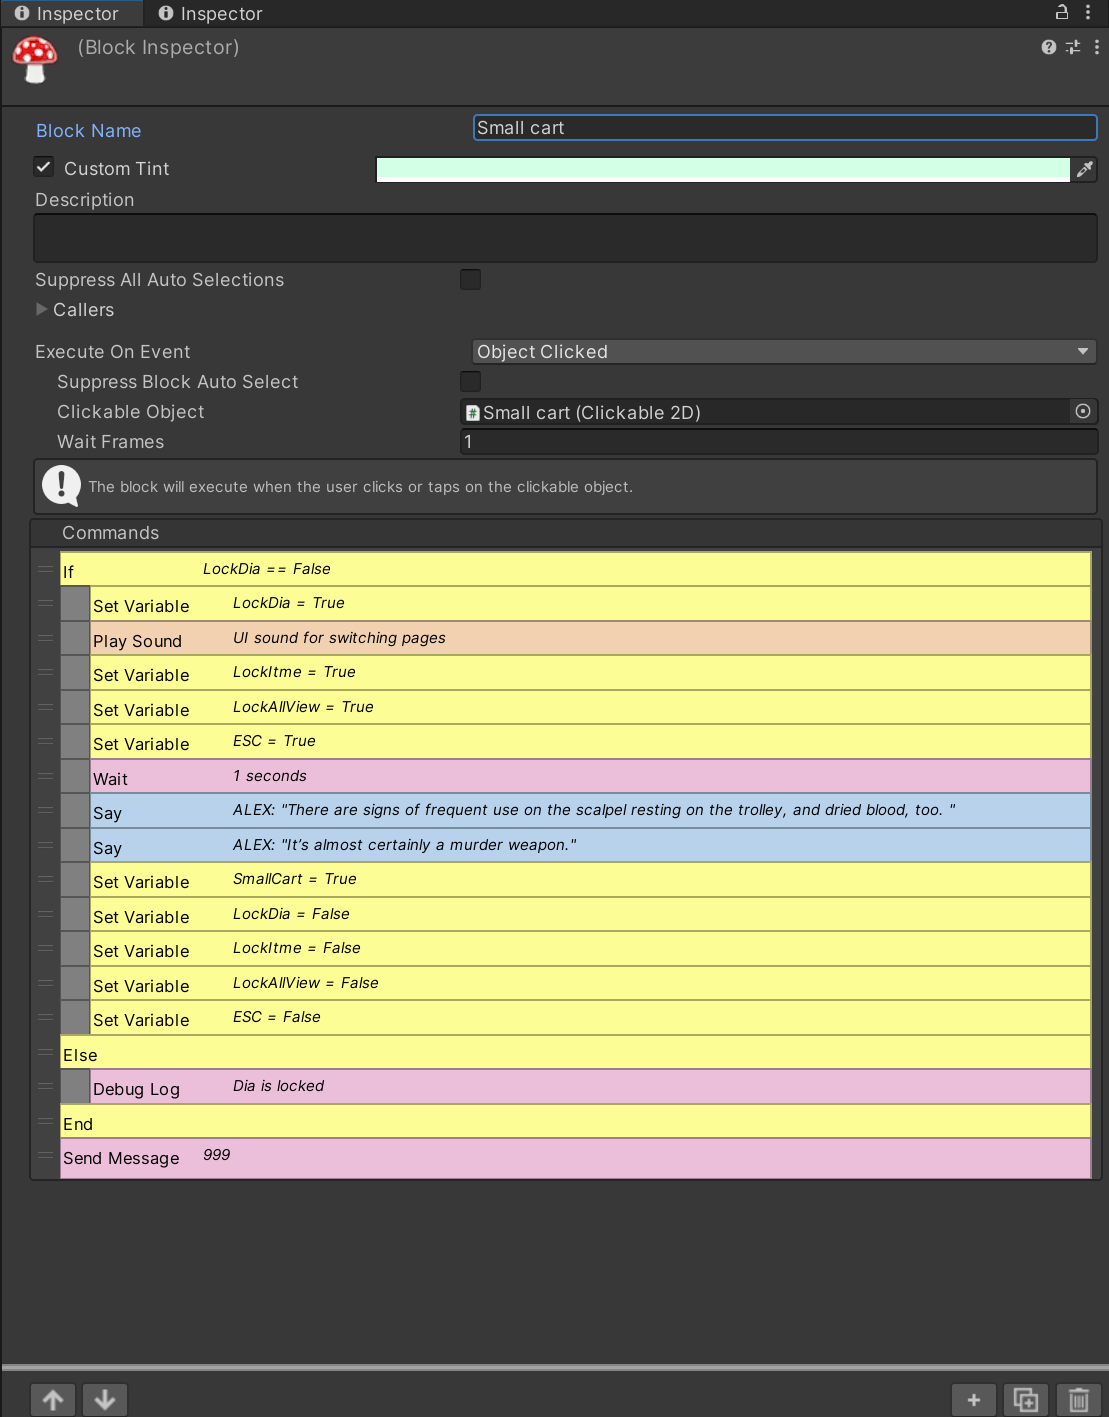Select the Wait 1 seconds command
Viewport: 1109px width, 1417px height.
[x=590, y=776]
